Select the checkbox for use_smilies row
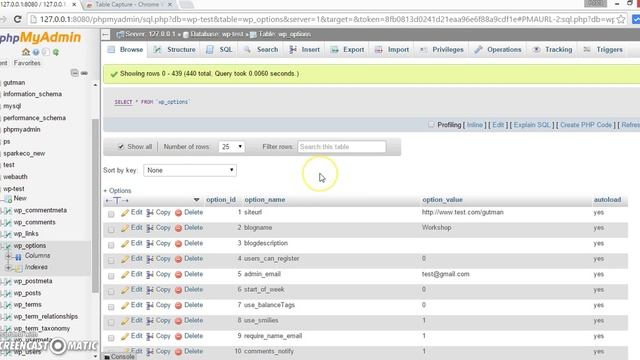 (111, 322)
